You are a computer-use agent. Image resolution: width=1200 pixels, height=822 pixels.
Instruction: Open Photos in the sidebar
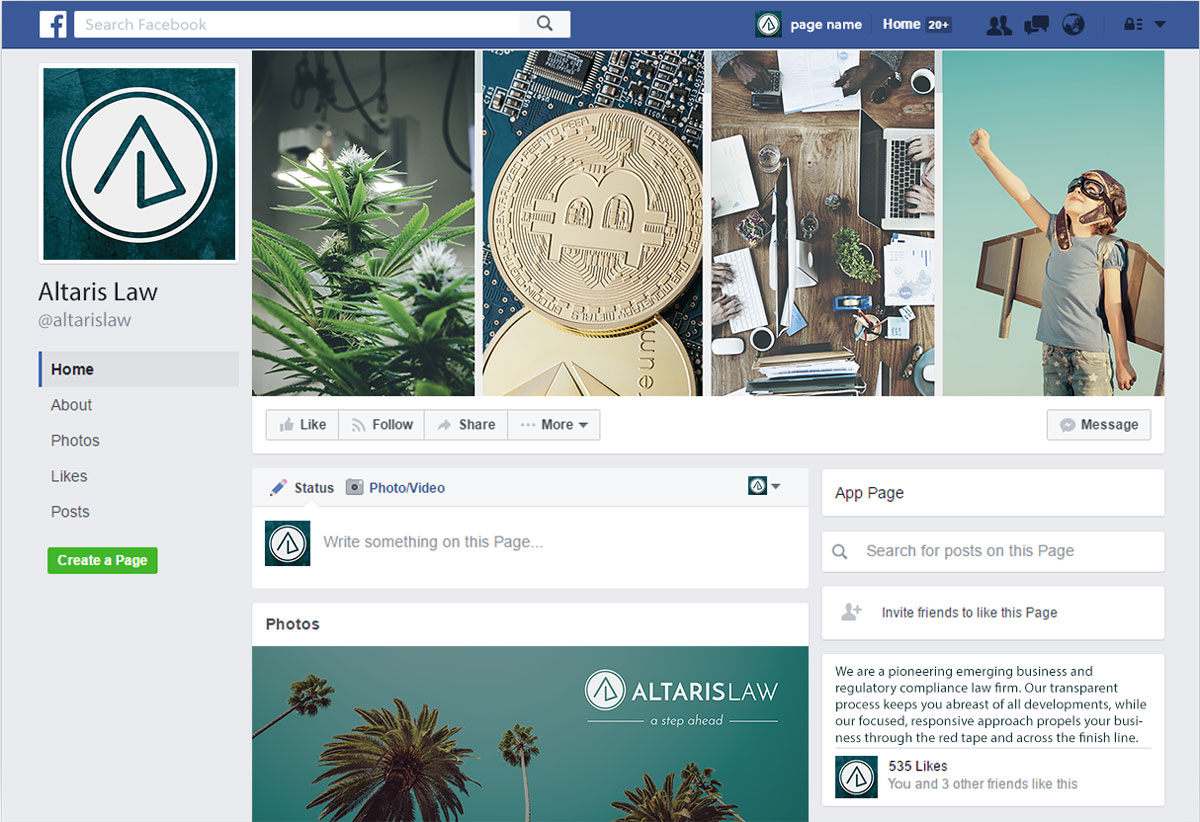tap(75, 440)
